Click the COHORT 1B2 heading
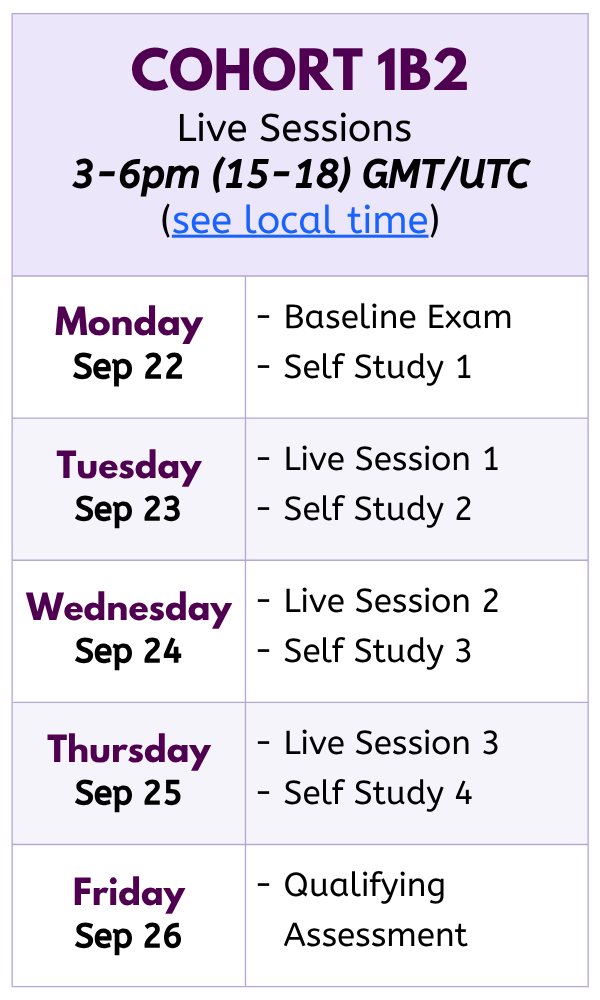 (x=300, y=71)
